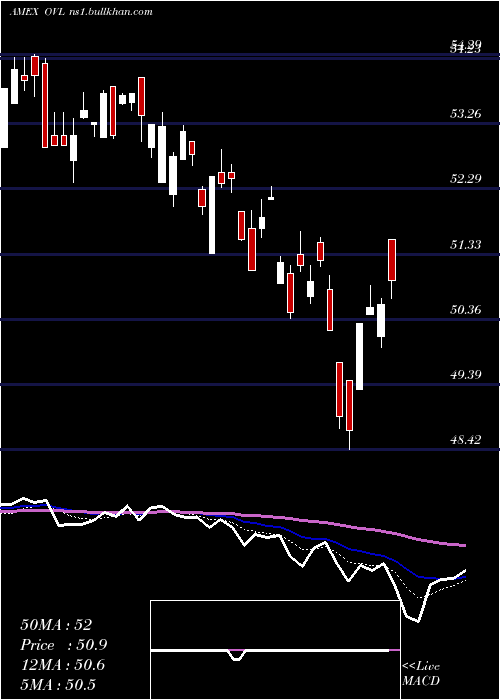The image size is (500, 700).
Task: Select the 52.29 price level label
Action: coord(466,179)
